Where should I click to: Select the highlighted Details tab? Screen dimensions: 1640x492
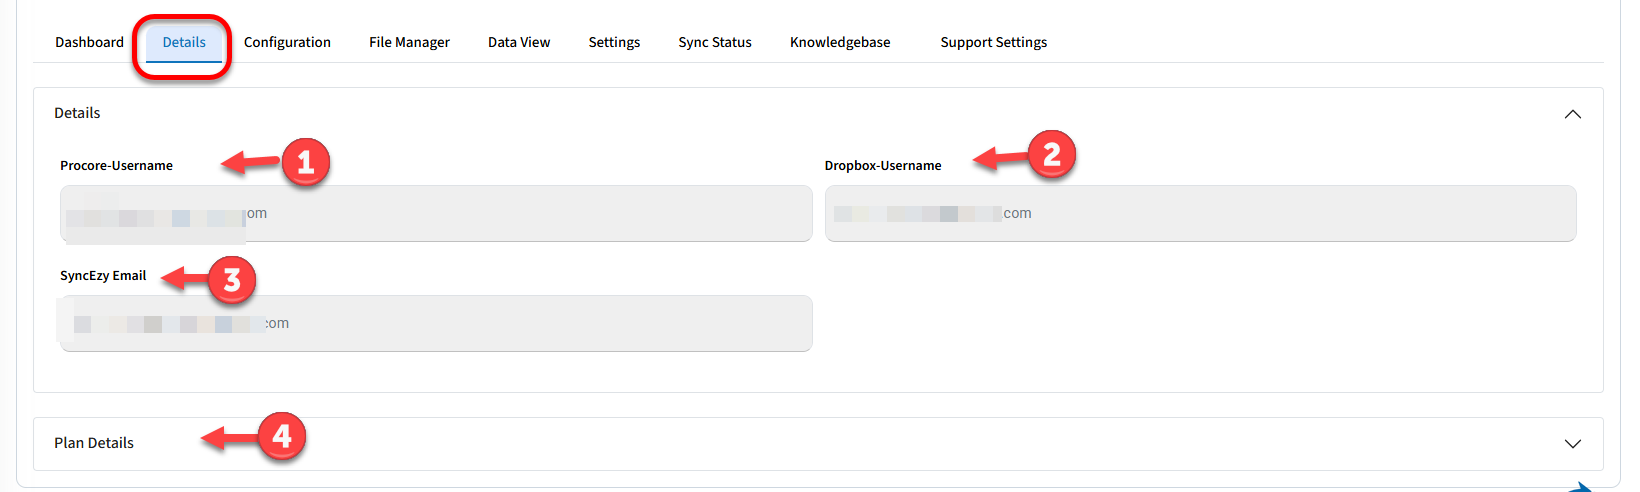click(x=184, y=42)
